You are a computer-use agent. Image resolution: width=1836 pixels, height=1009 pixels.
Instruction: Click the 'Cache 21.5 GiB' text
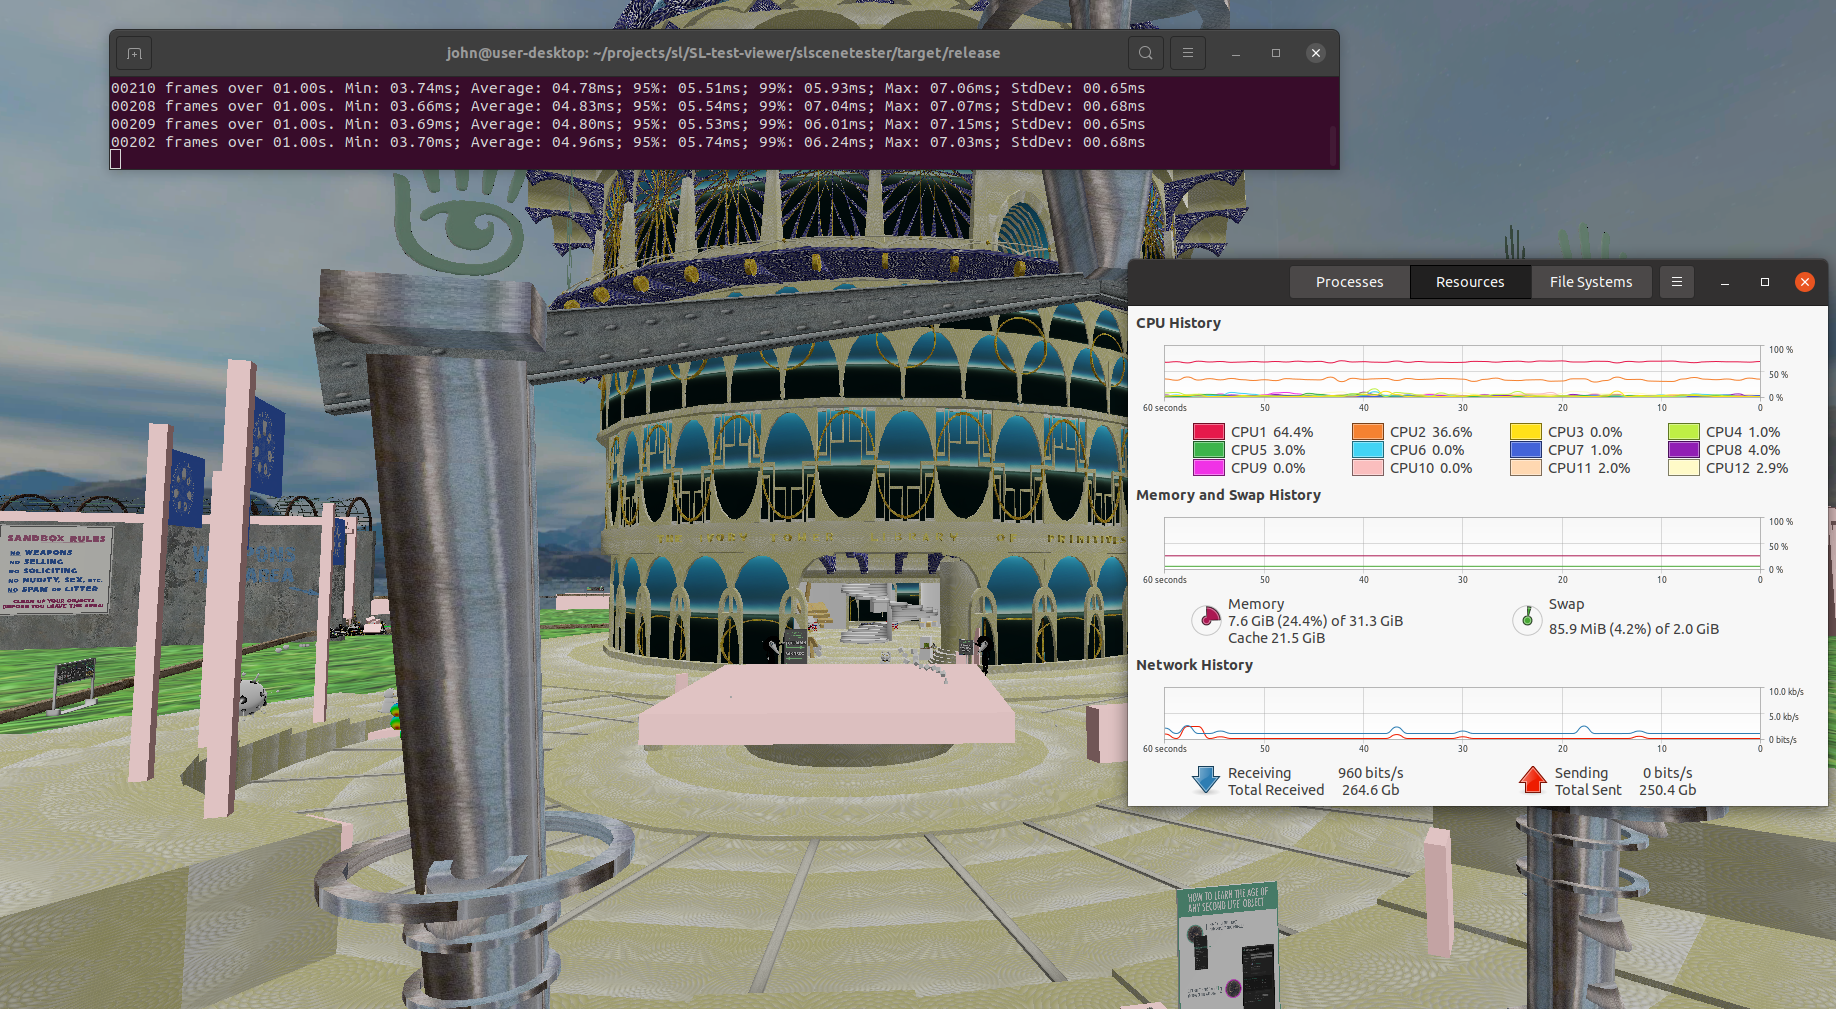point(1276,638)
